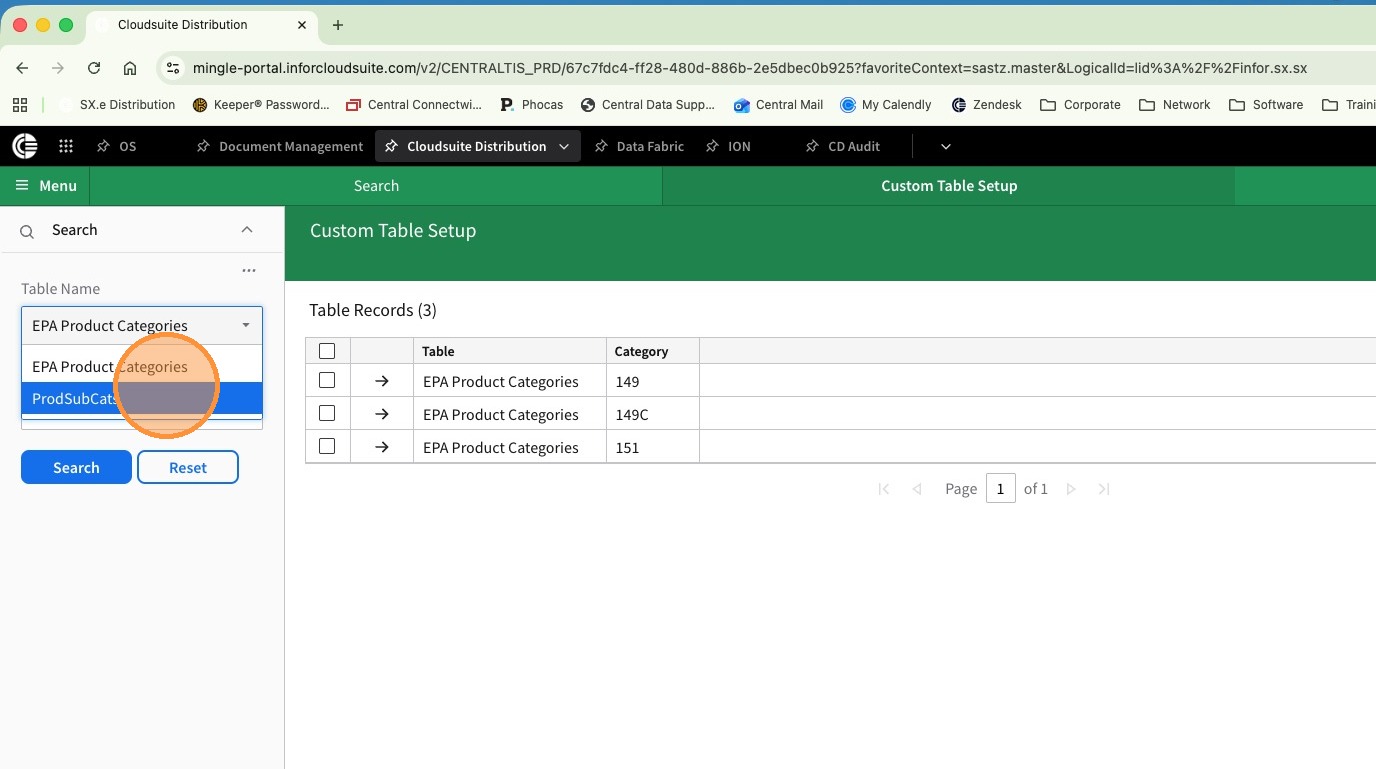Viewport: 1376px width, 769px height.
Task: Open the CD Audit app
Action: 842,146
